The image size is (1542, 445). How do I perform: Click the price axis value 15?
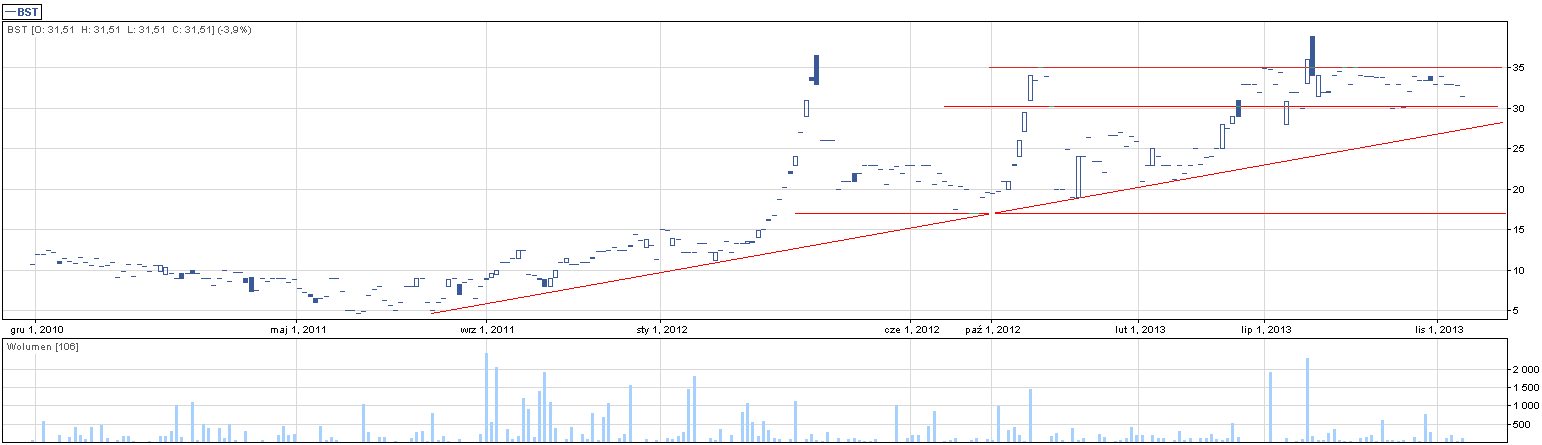point(1518,230)
